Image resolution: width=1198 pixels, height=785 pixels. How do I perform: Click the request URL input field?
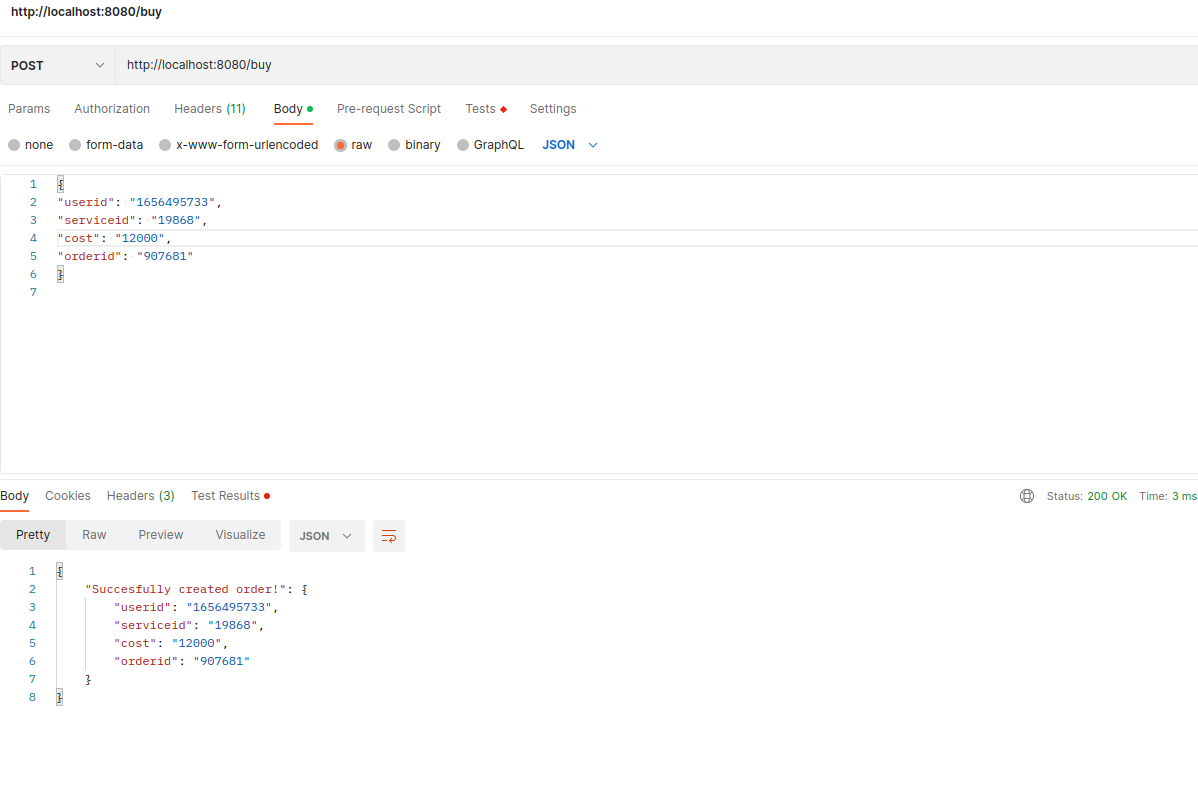point(400,64)
